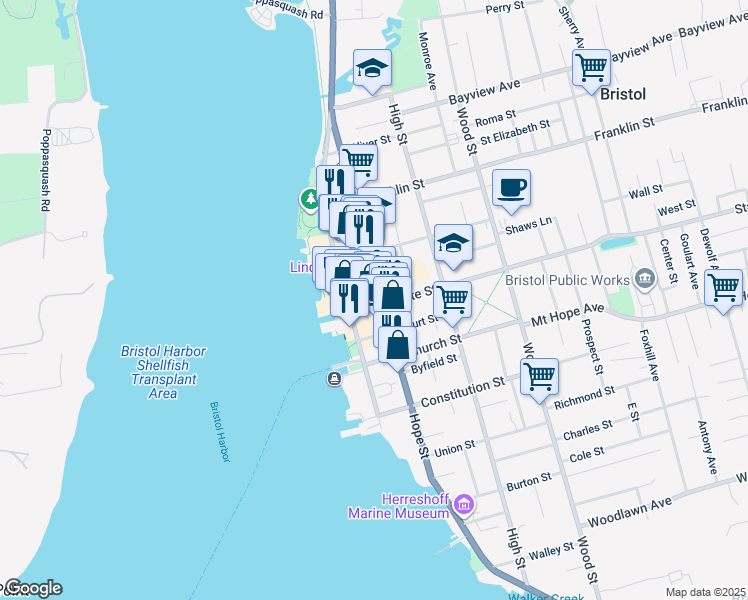Image resolution: width=748 pixels, height=600 pixels.
Task: Click the green park tree icon
Action: coord(310,198)
